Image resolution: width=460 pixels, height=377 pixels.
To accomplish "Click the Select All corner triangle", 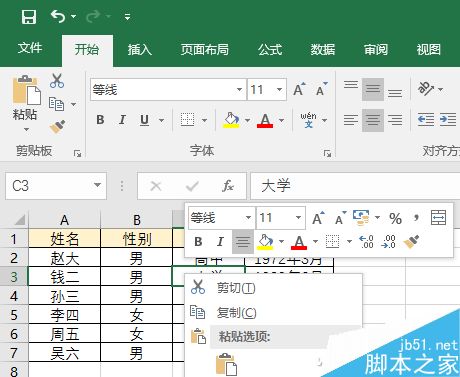I will click(20, 220).
